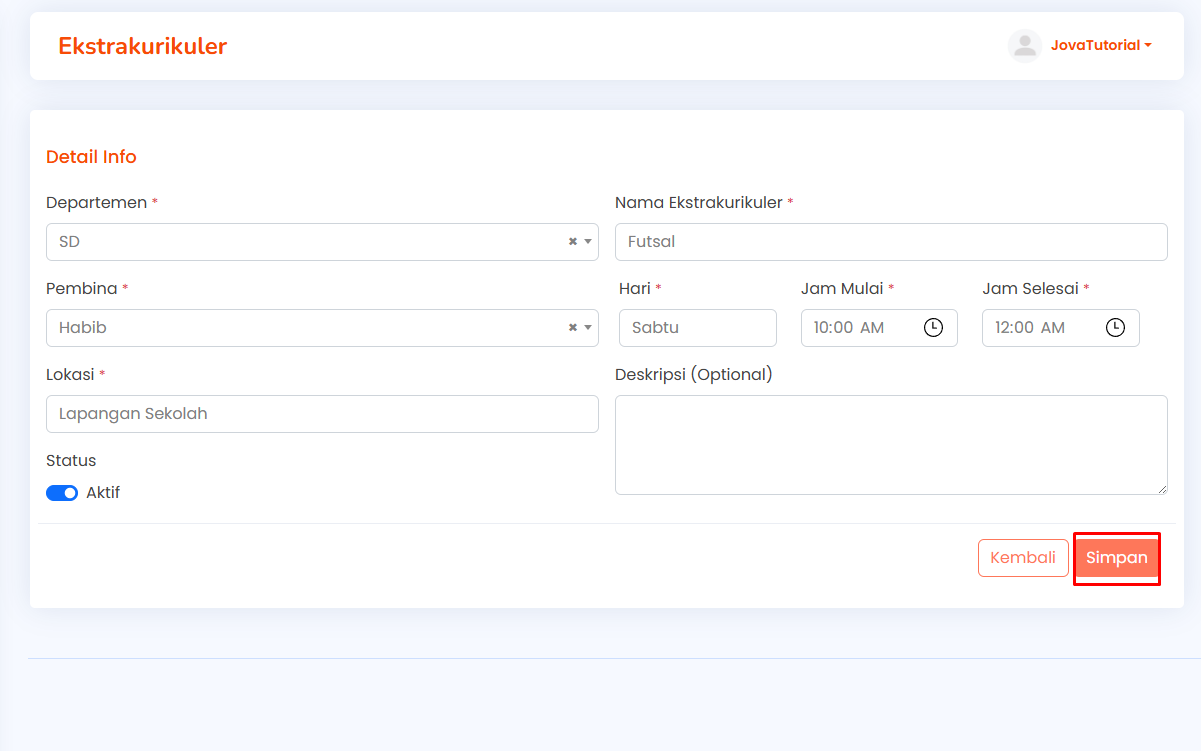Screen dimensions: 1201x751
Task: Open the Departemen dropdown arrow
Action: click(588, 242)
